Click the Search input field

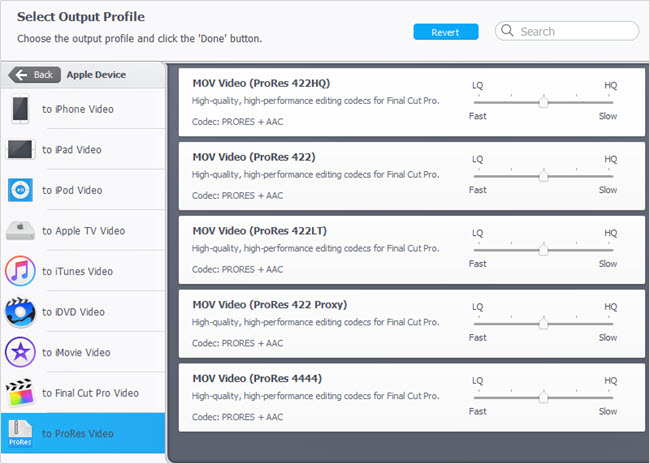(x=567, y=31)
